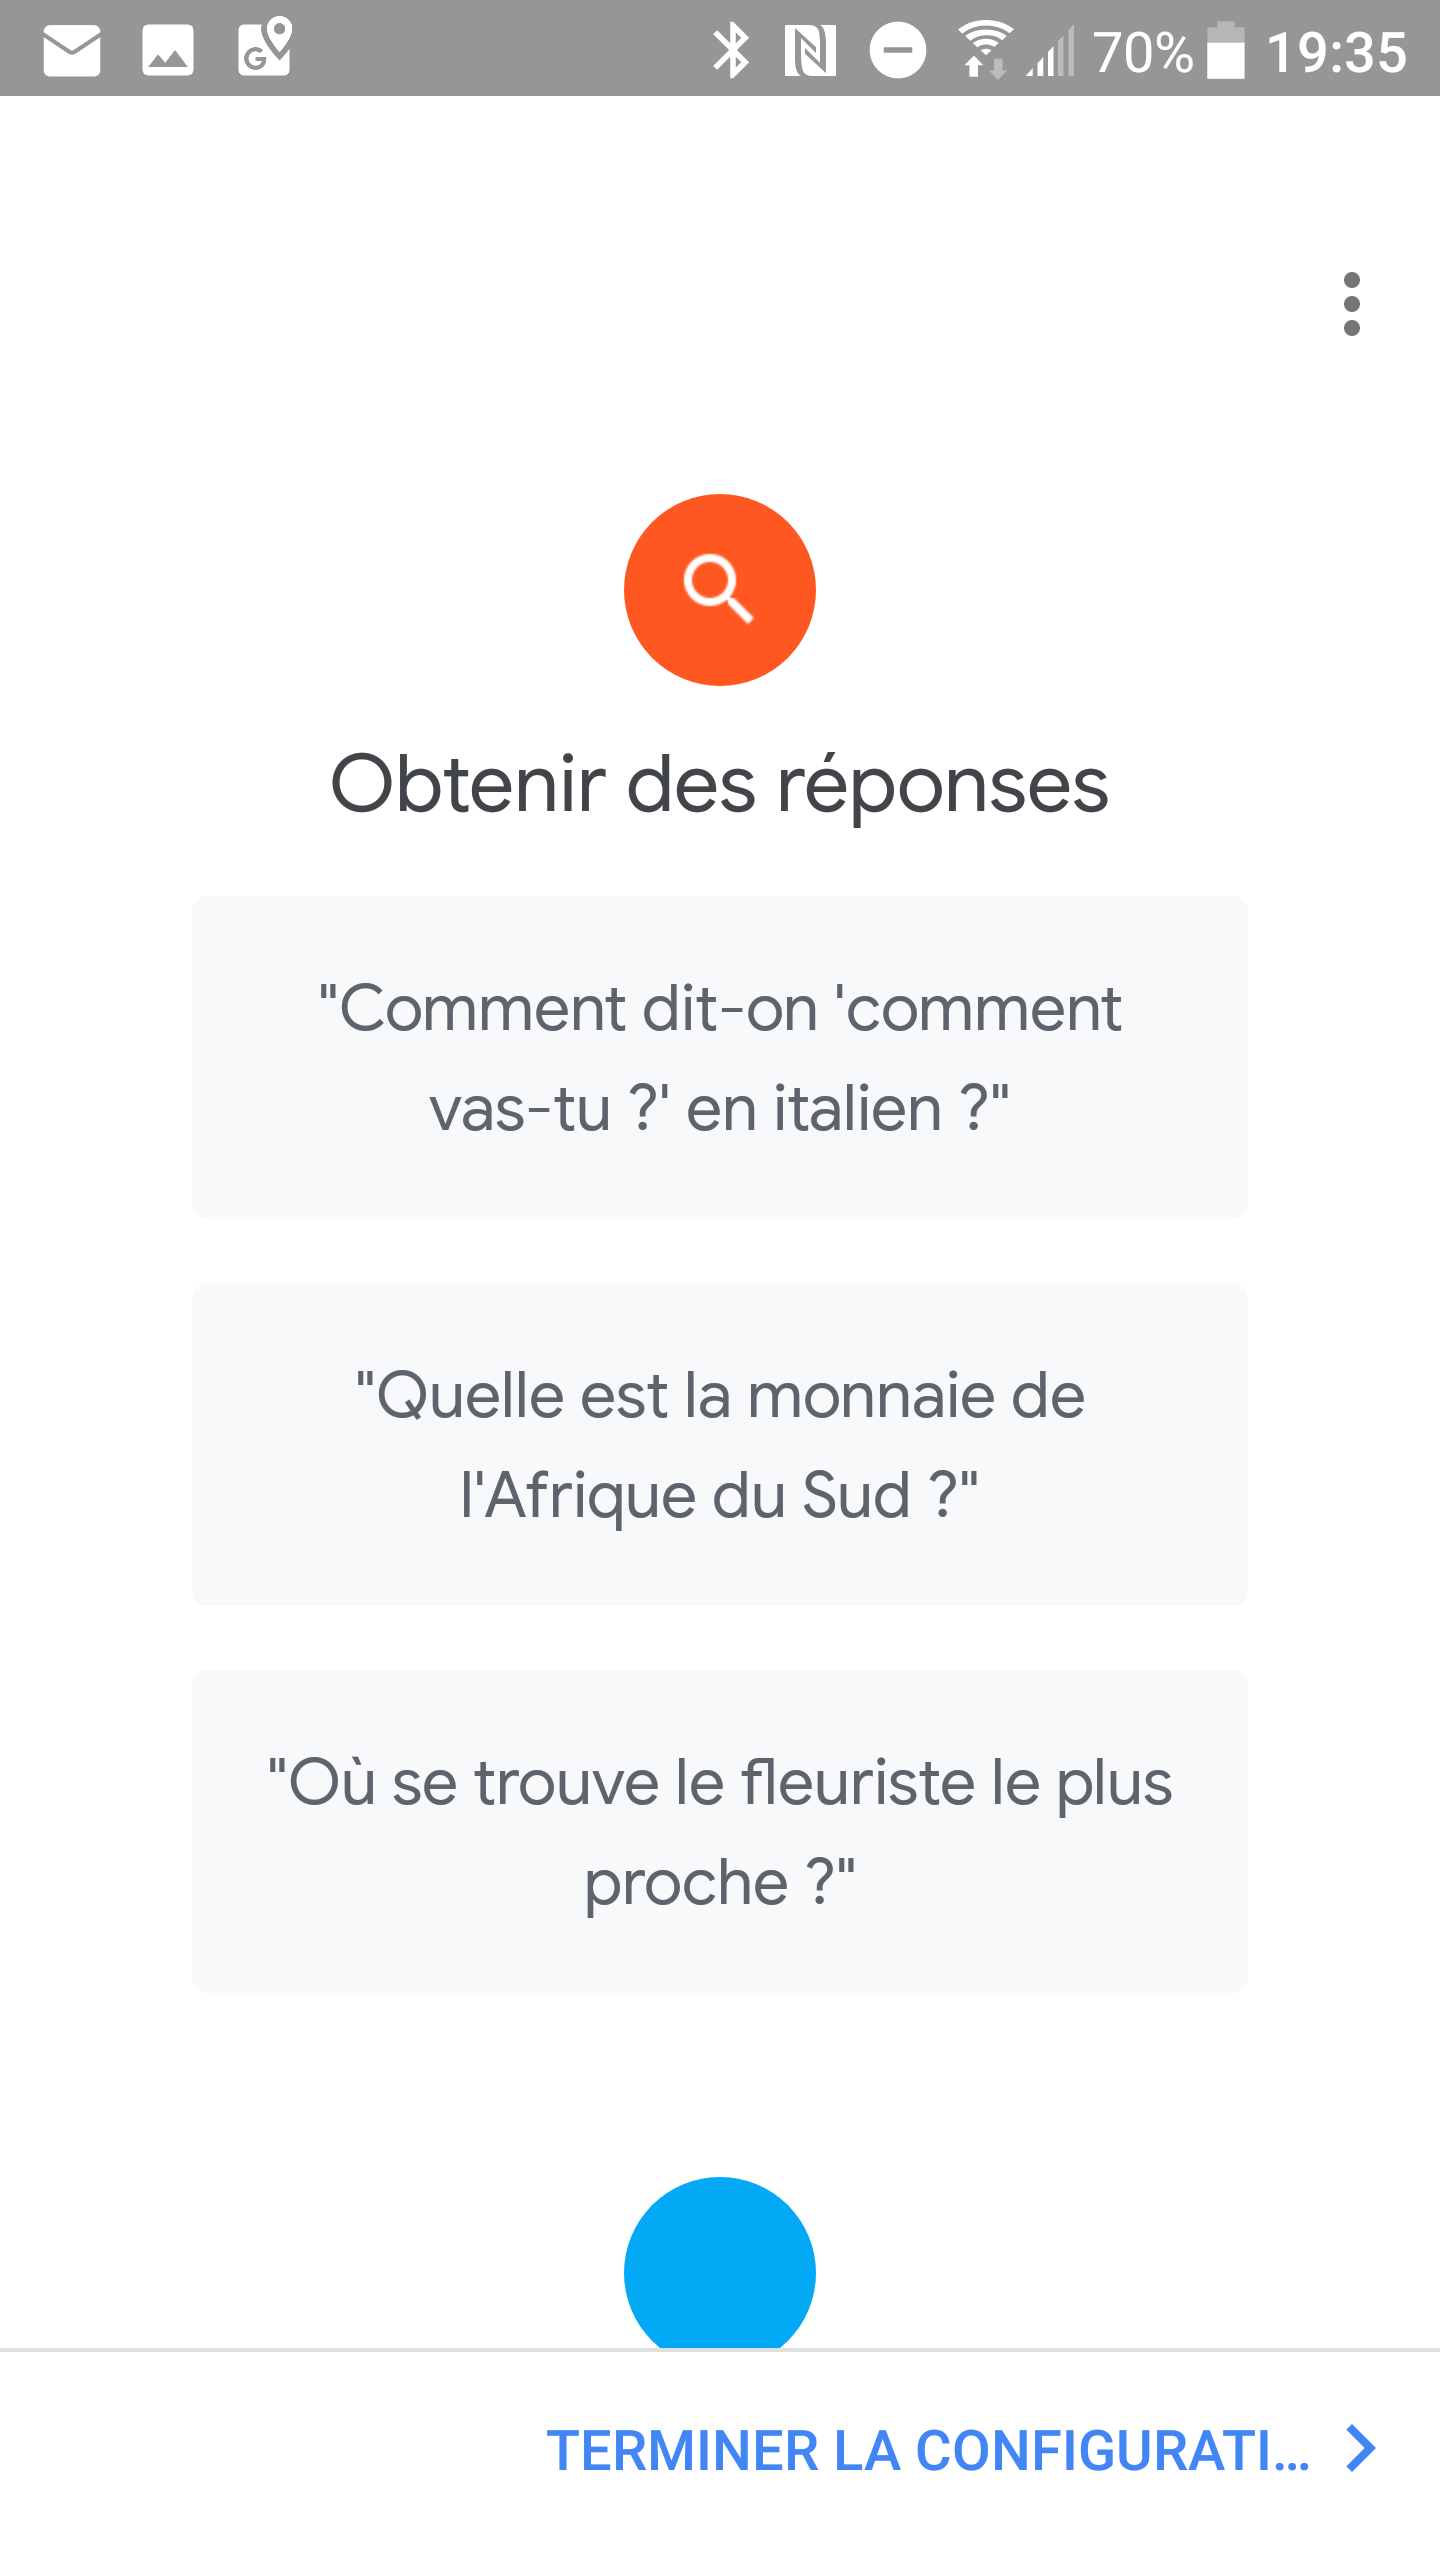Tap the NFC status icon

tap(810, 51)
